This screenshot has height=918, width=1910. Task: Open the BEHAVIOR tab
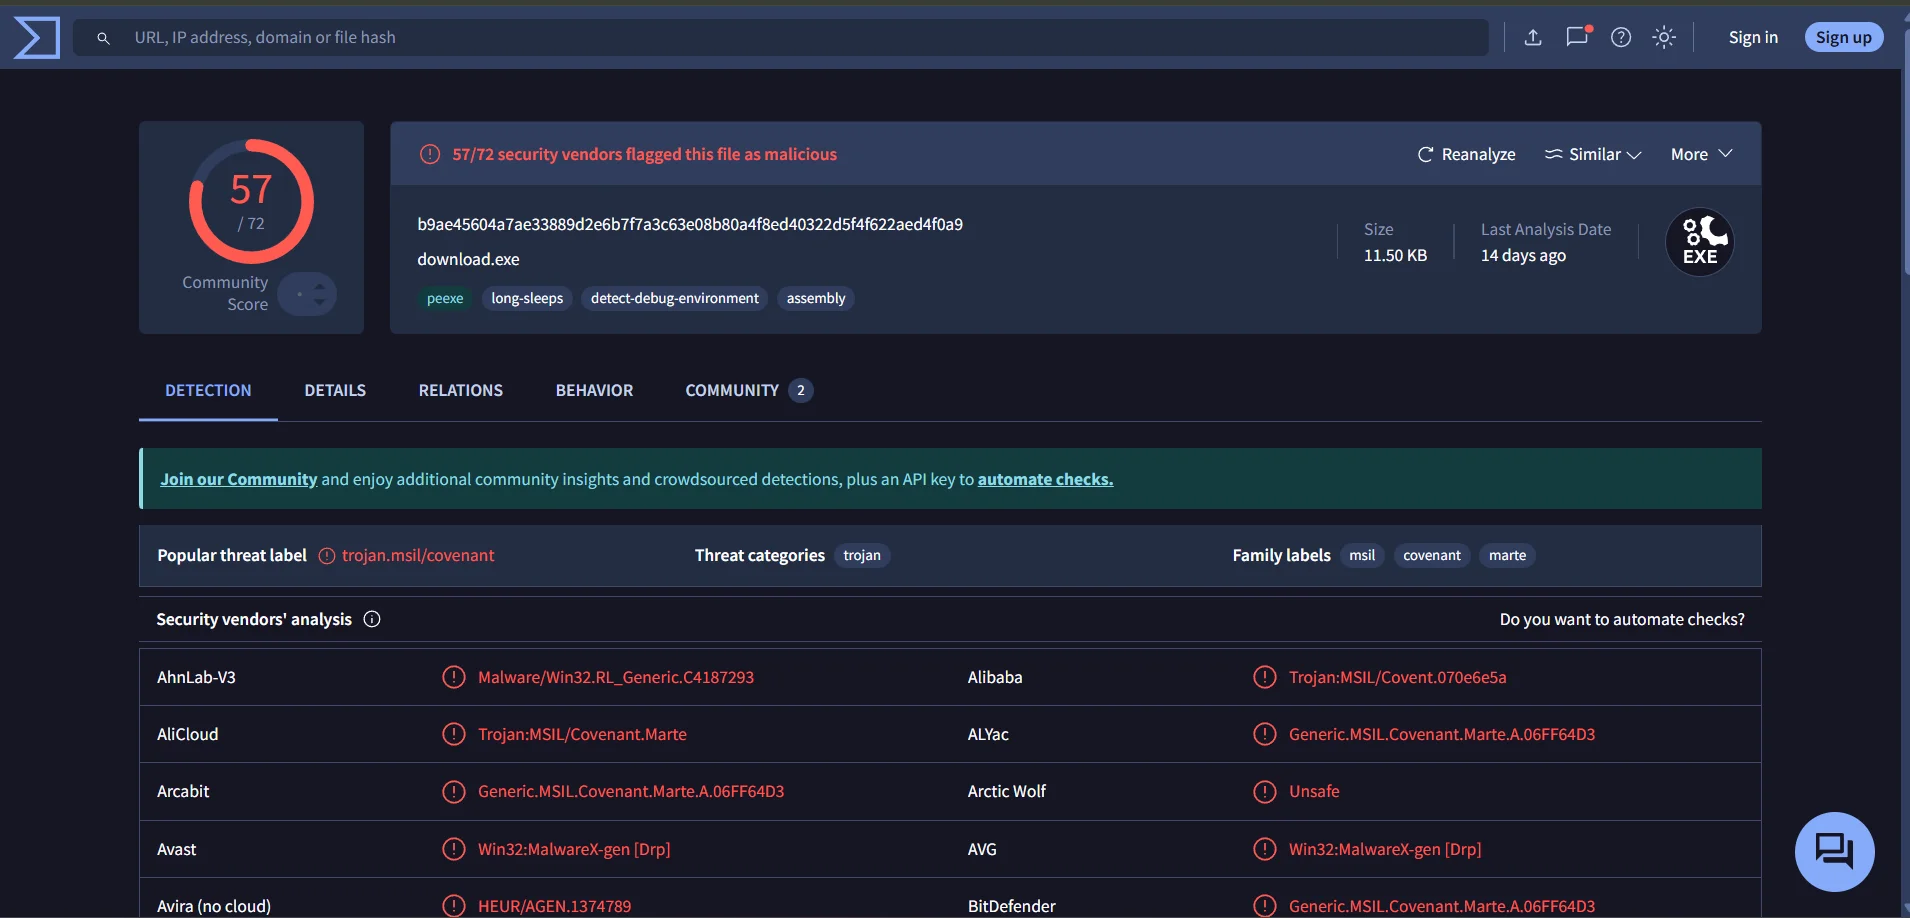coord(594,390)
